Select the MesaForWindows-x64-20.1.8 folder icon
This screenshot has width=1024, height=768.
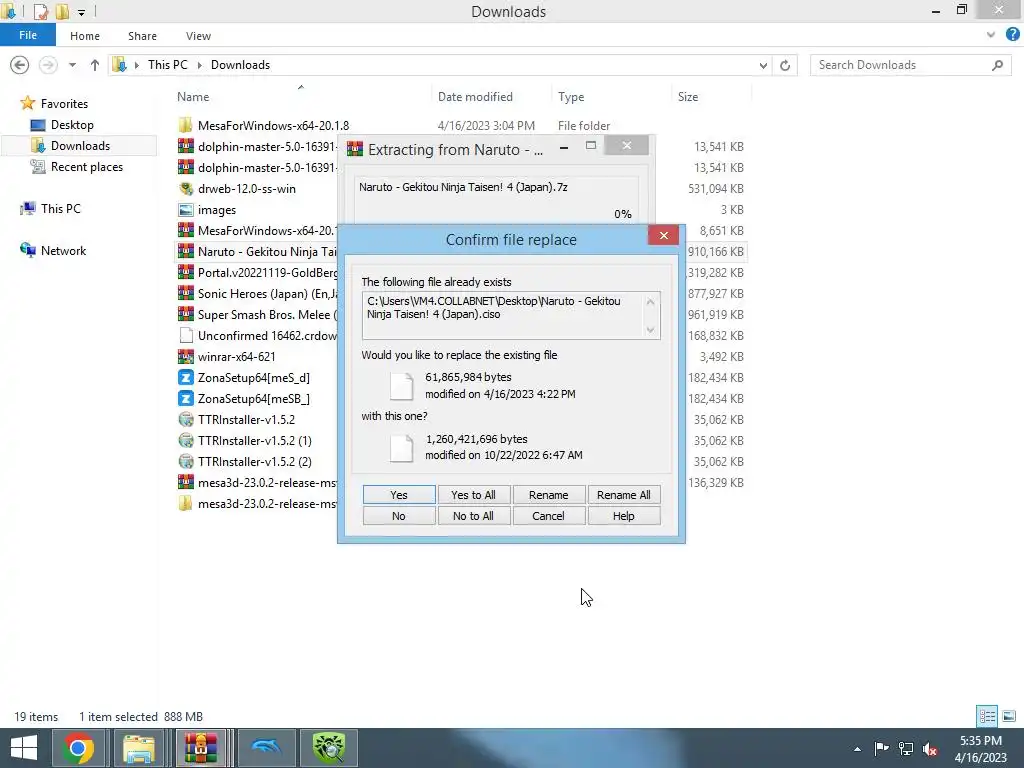point(185,125)
